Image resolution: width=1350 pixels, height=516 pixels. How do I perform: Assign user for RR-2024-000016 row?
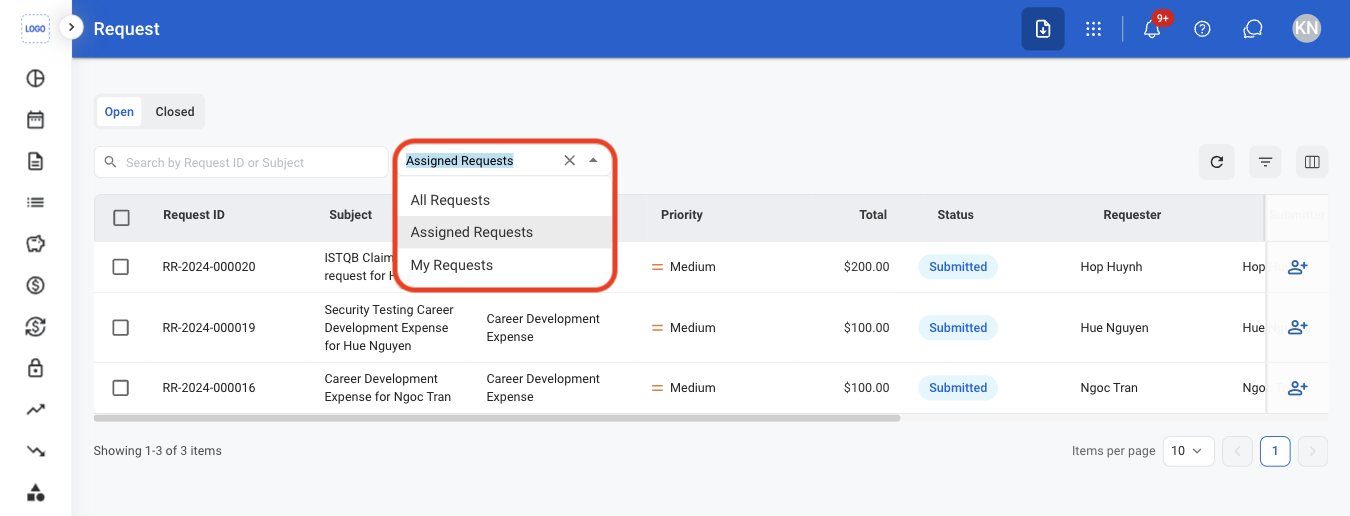[1298, 388]
